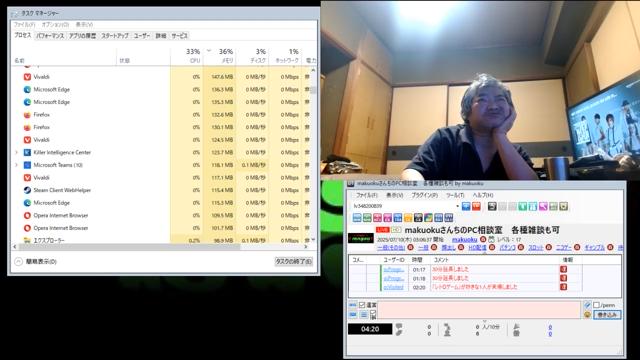Click the Steam Client WebHelper process icon
The image size is (640, 360).
coord(27,190)
